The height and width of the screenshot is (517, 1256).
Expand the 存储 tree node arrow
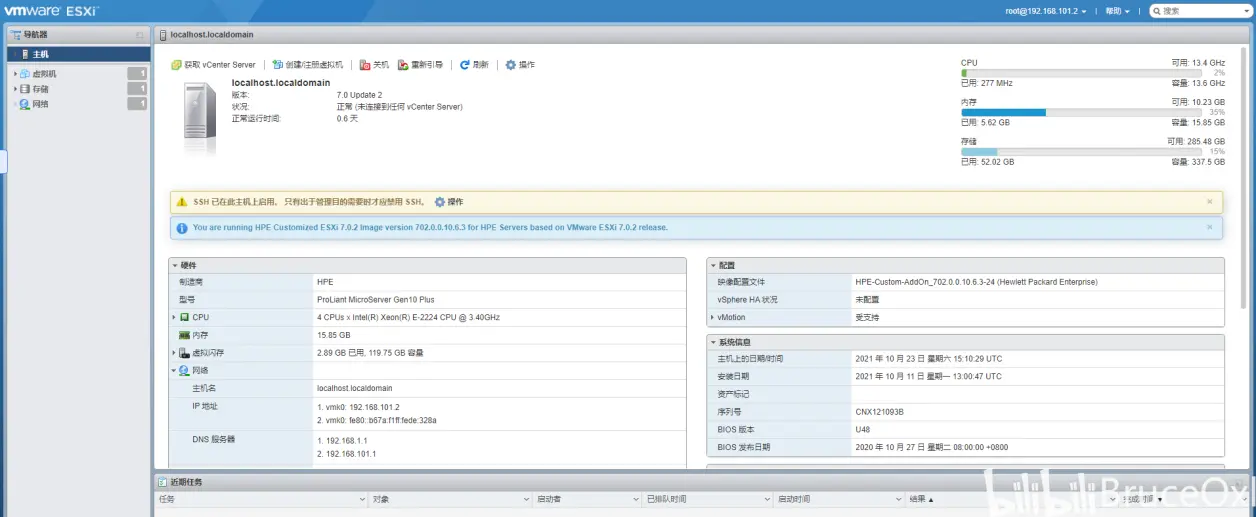click(15, 89)
